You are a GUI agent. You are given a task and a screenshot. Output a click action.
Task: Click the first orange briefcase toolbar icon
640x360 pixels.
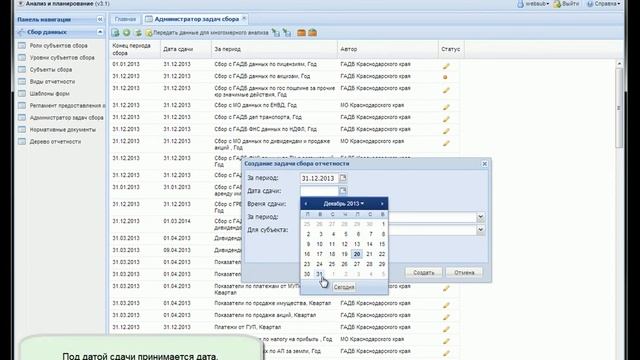301,33
